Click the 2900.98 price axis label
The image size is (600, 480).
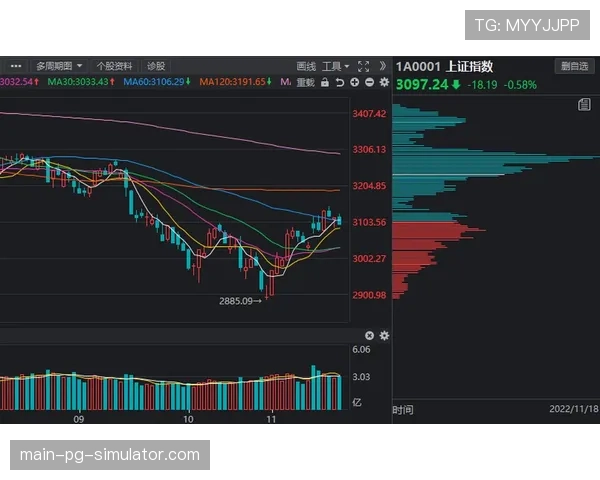click(369, 295)
